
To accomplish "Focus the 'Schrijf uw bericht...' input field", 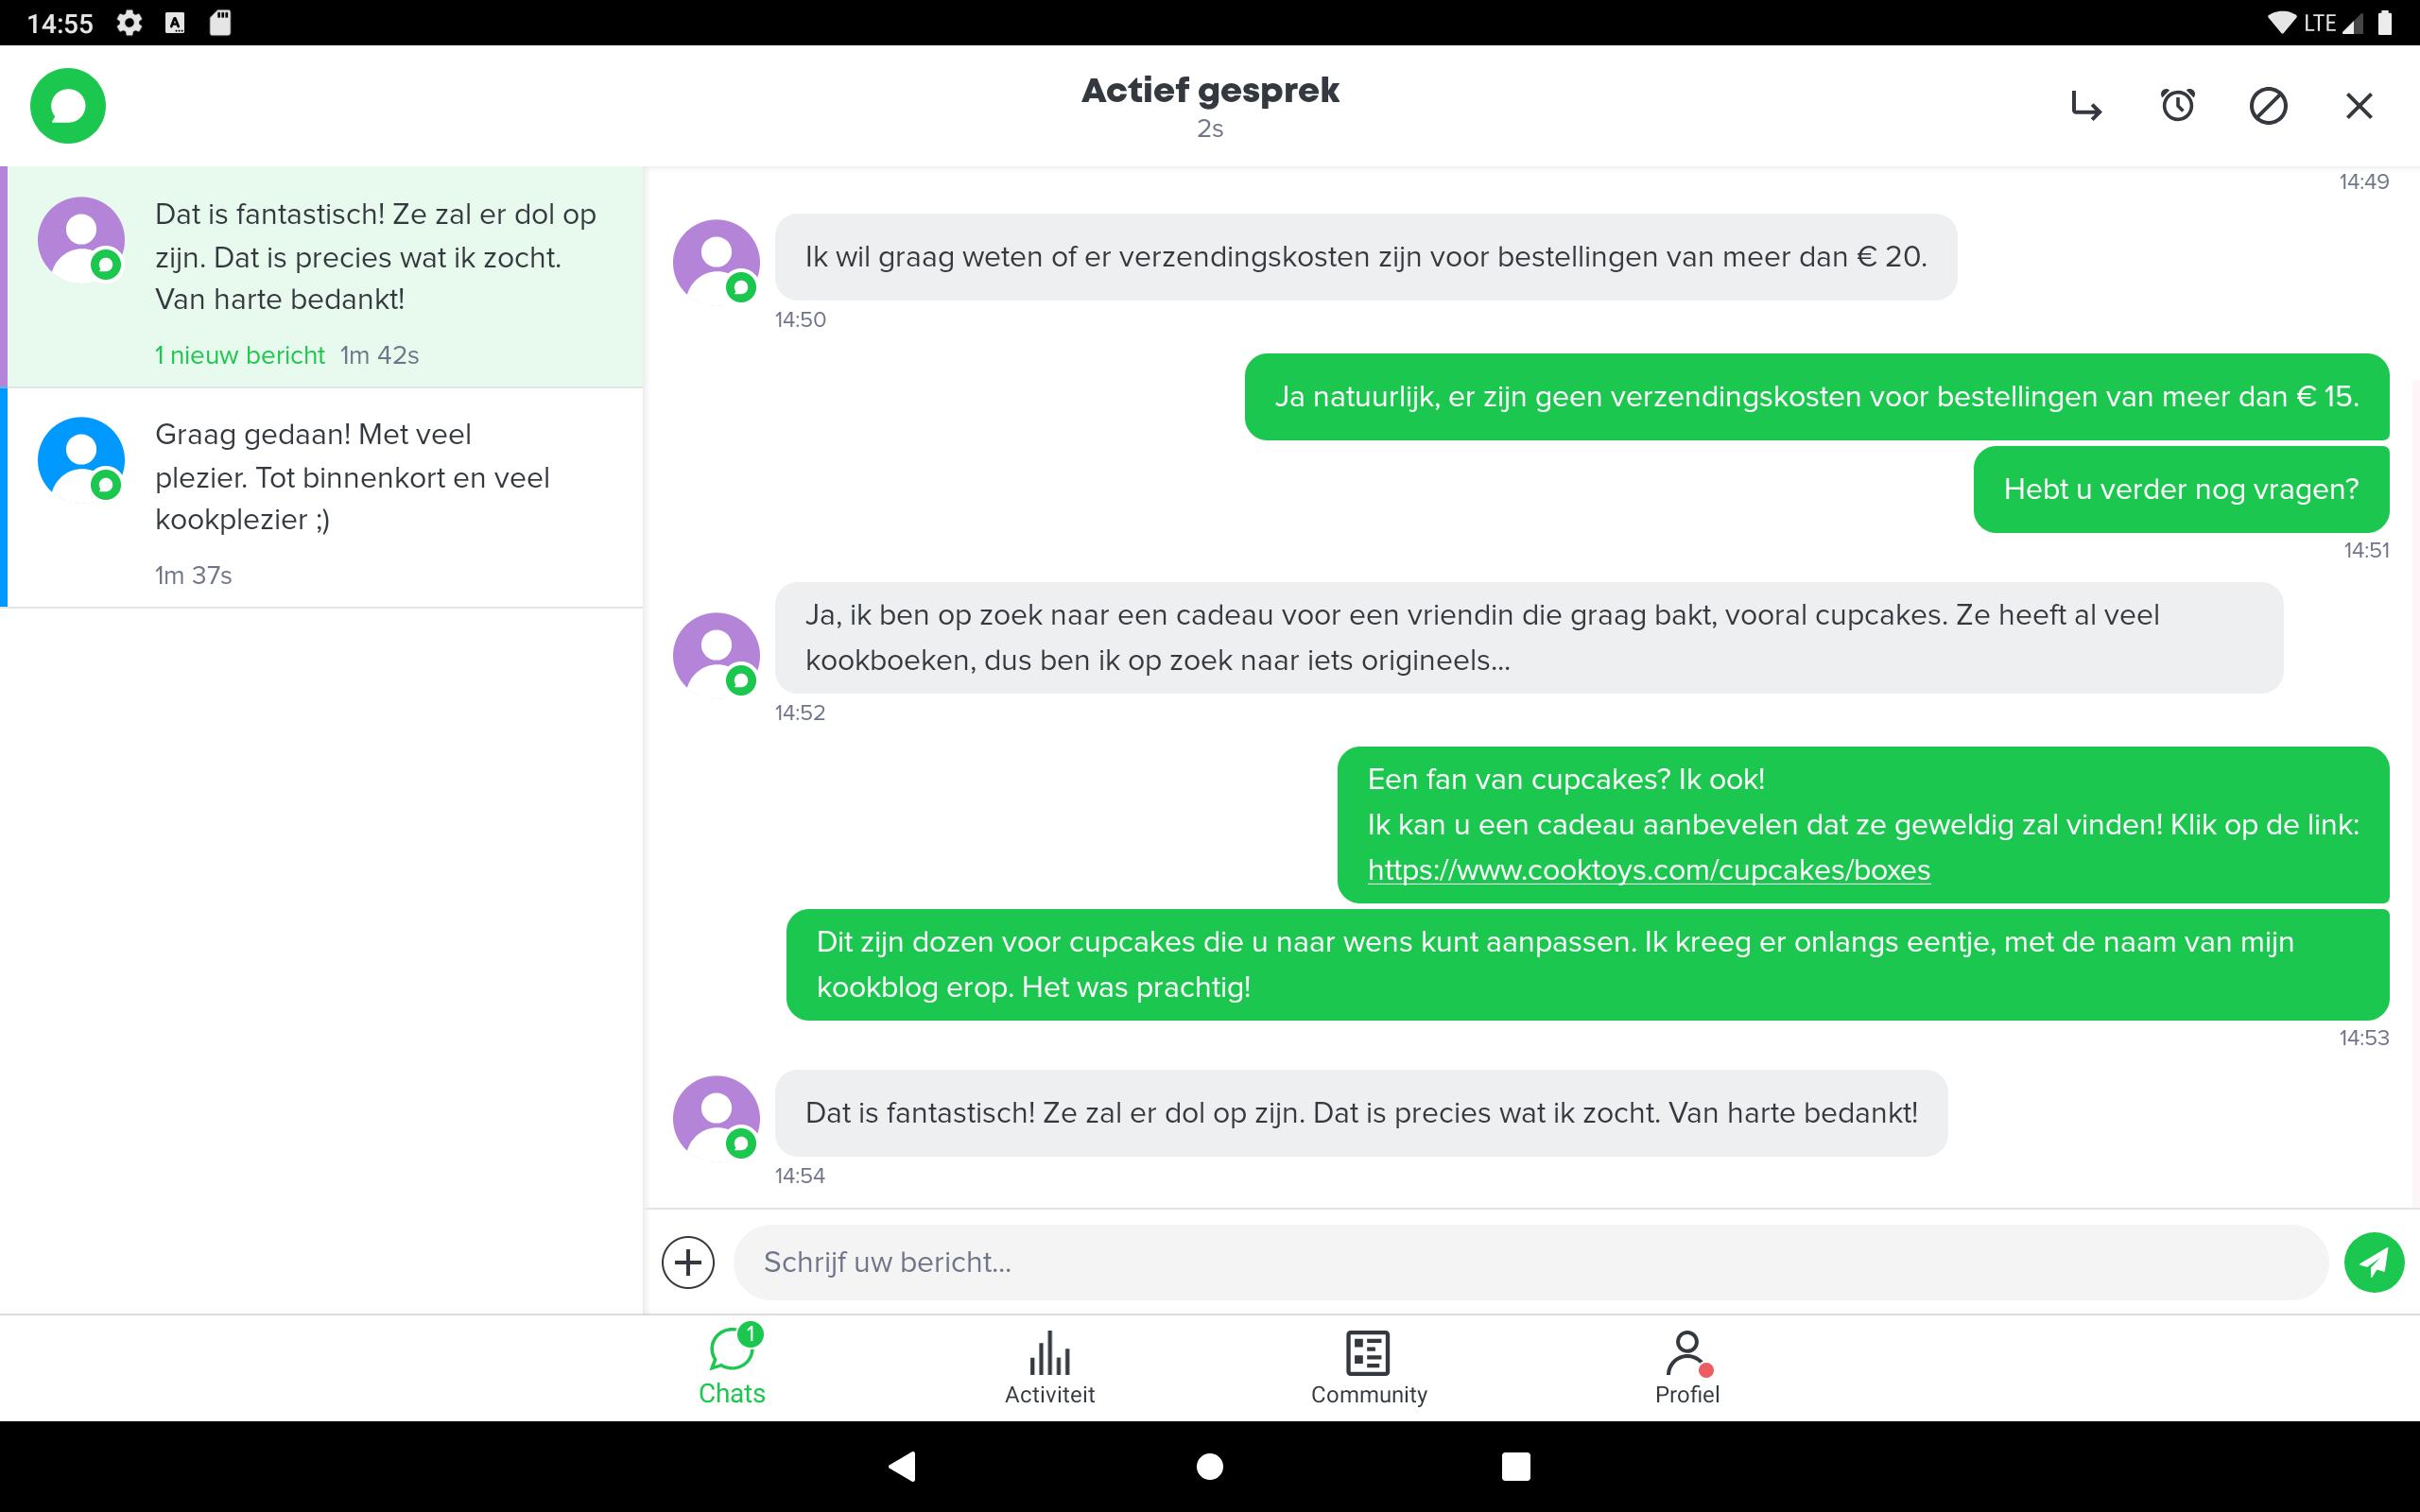I will 1531,1262.
